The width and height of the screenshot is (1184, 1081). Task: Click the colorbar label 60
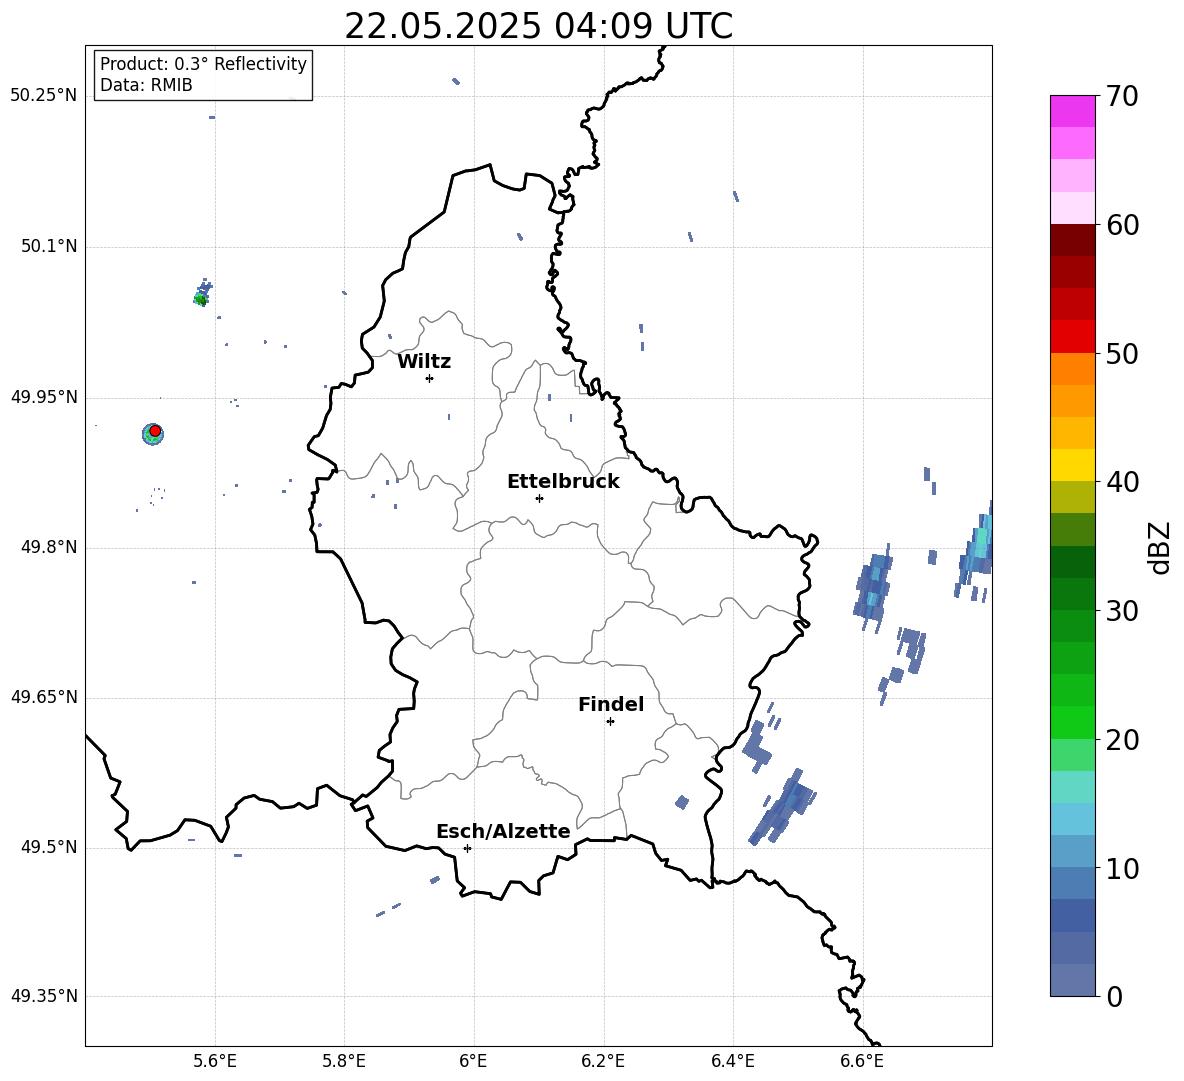[x=1122, y=225]
